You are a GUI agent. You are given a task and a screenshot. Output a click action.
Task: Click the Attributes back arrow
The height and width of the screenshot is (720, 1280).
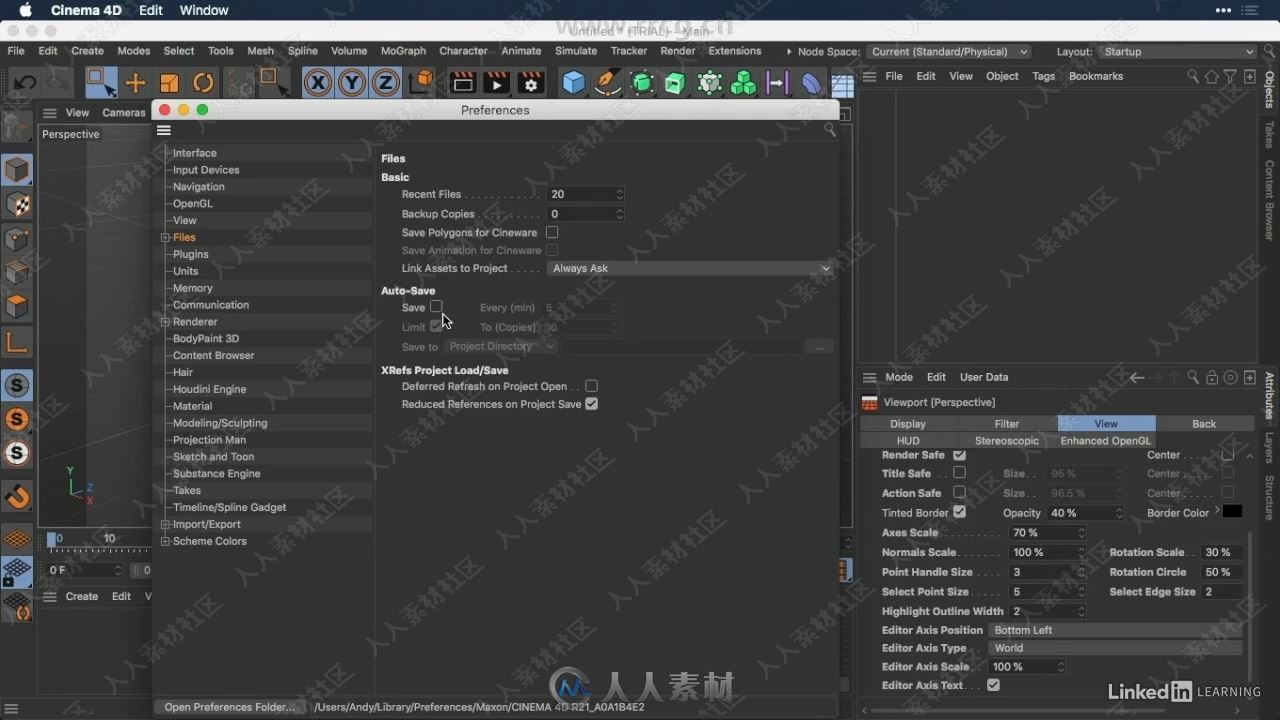click(x=1136, y=377)
